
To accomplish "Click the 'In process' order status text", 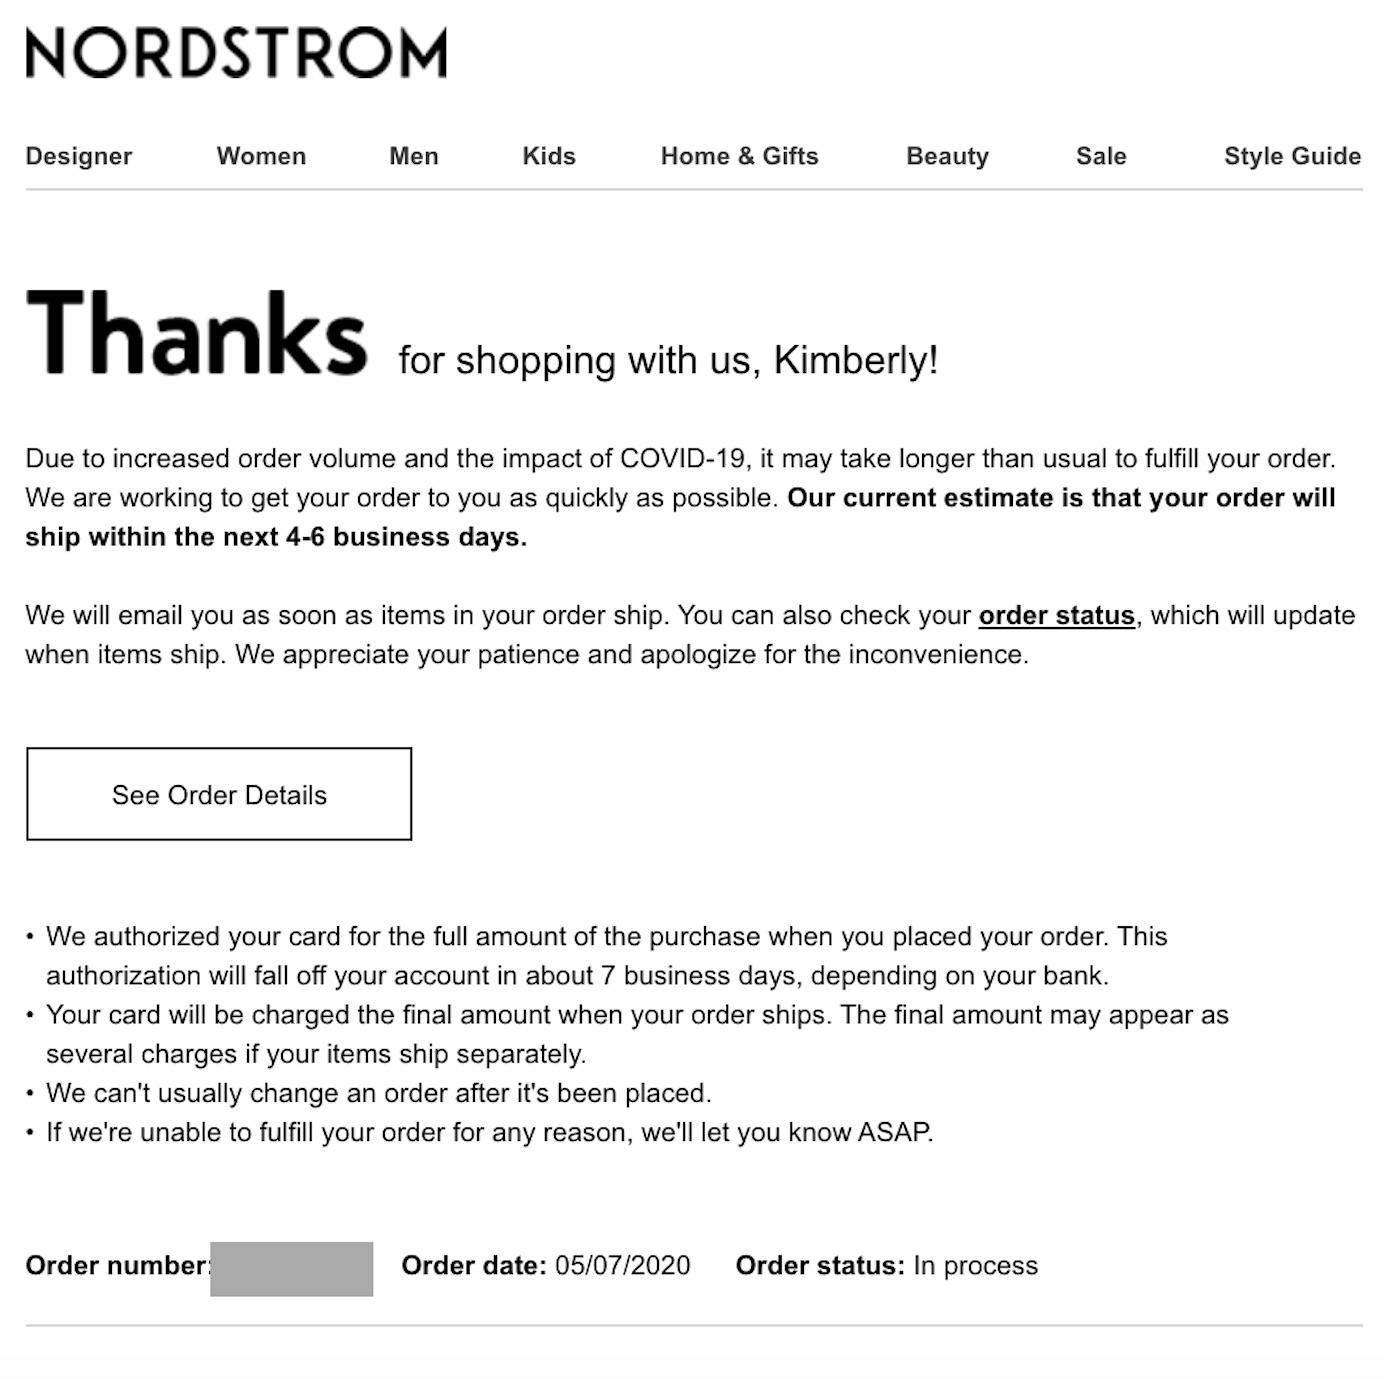I will click(x=975, y=1265).
